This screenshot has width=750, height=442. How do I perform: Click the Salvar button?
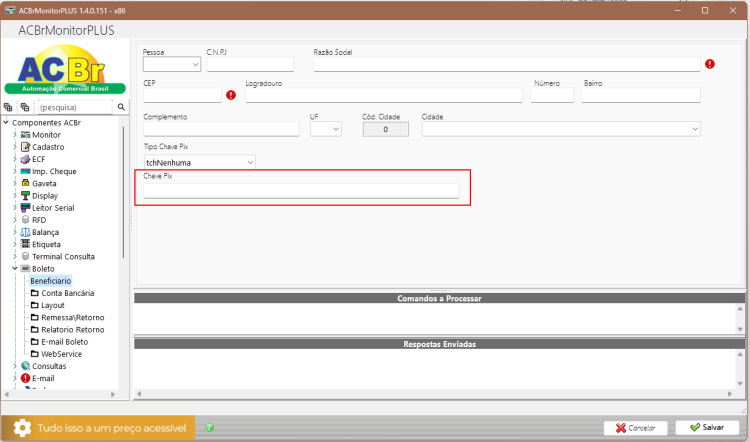(707, 427)
